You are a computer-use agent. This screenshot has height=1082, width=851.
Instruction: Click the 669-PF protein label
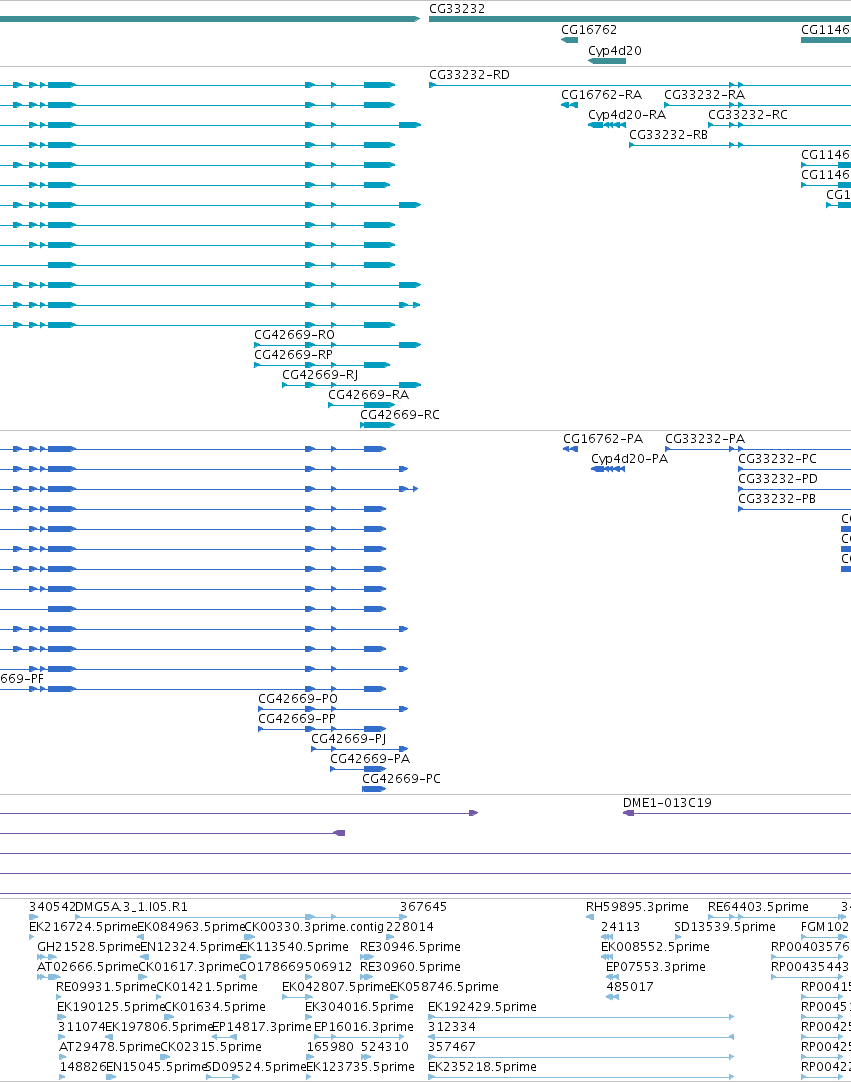(x=21, y=679)
